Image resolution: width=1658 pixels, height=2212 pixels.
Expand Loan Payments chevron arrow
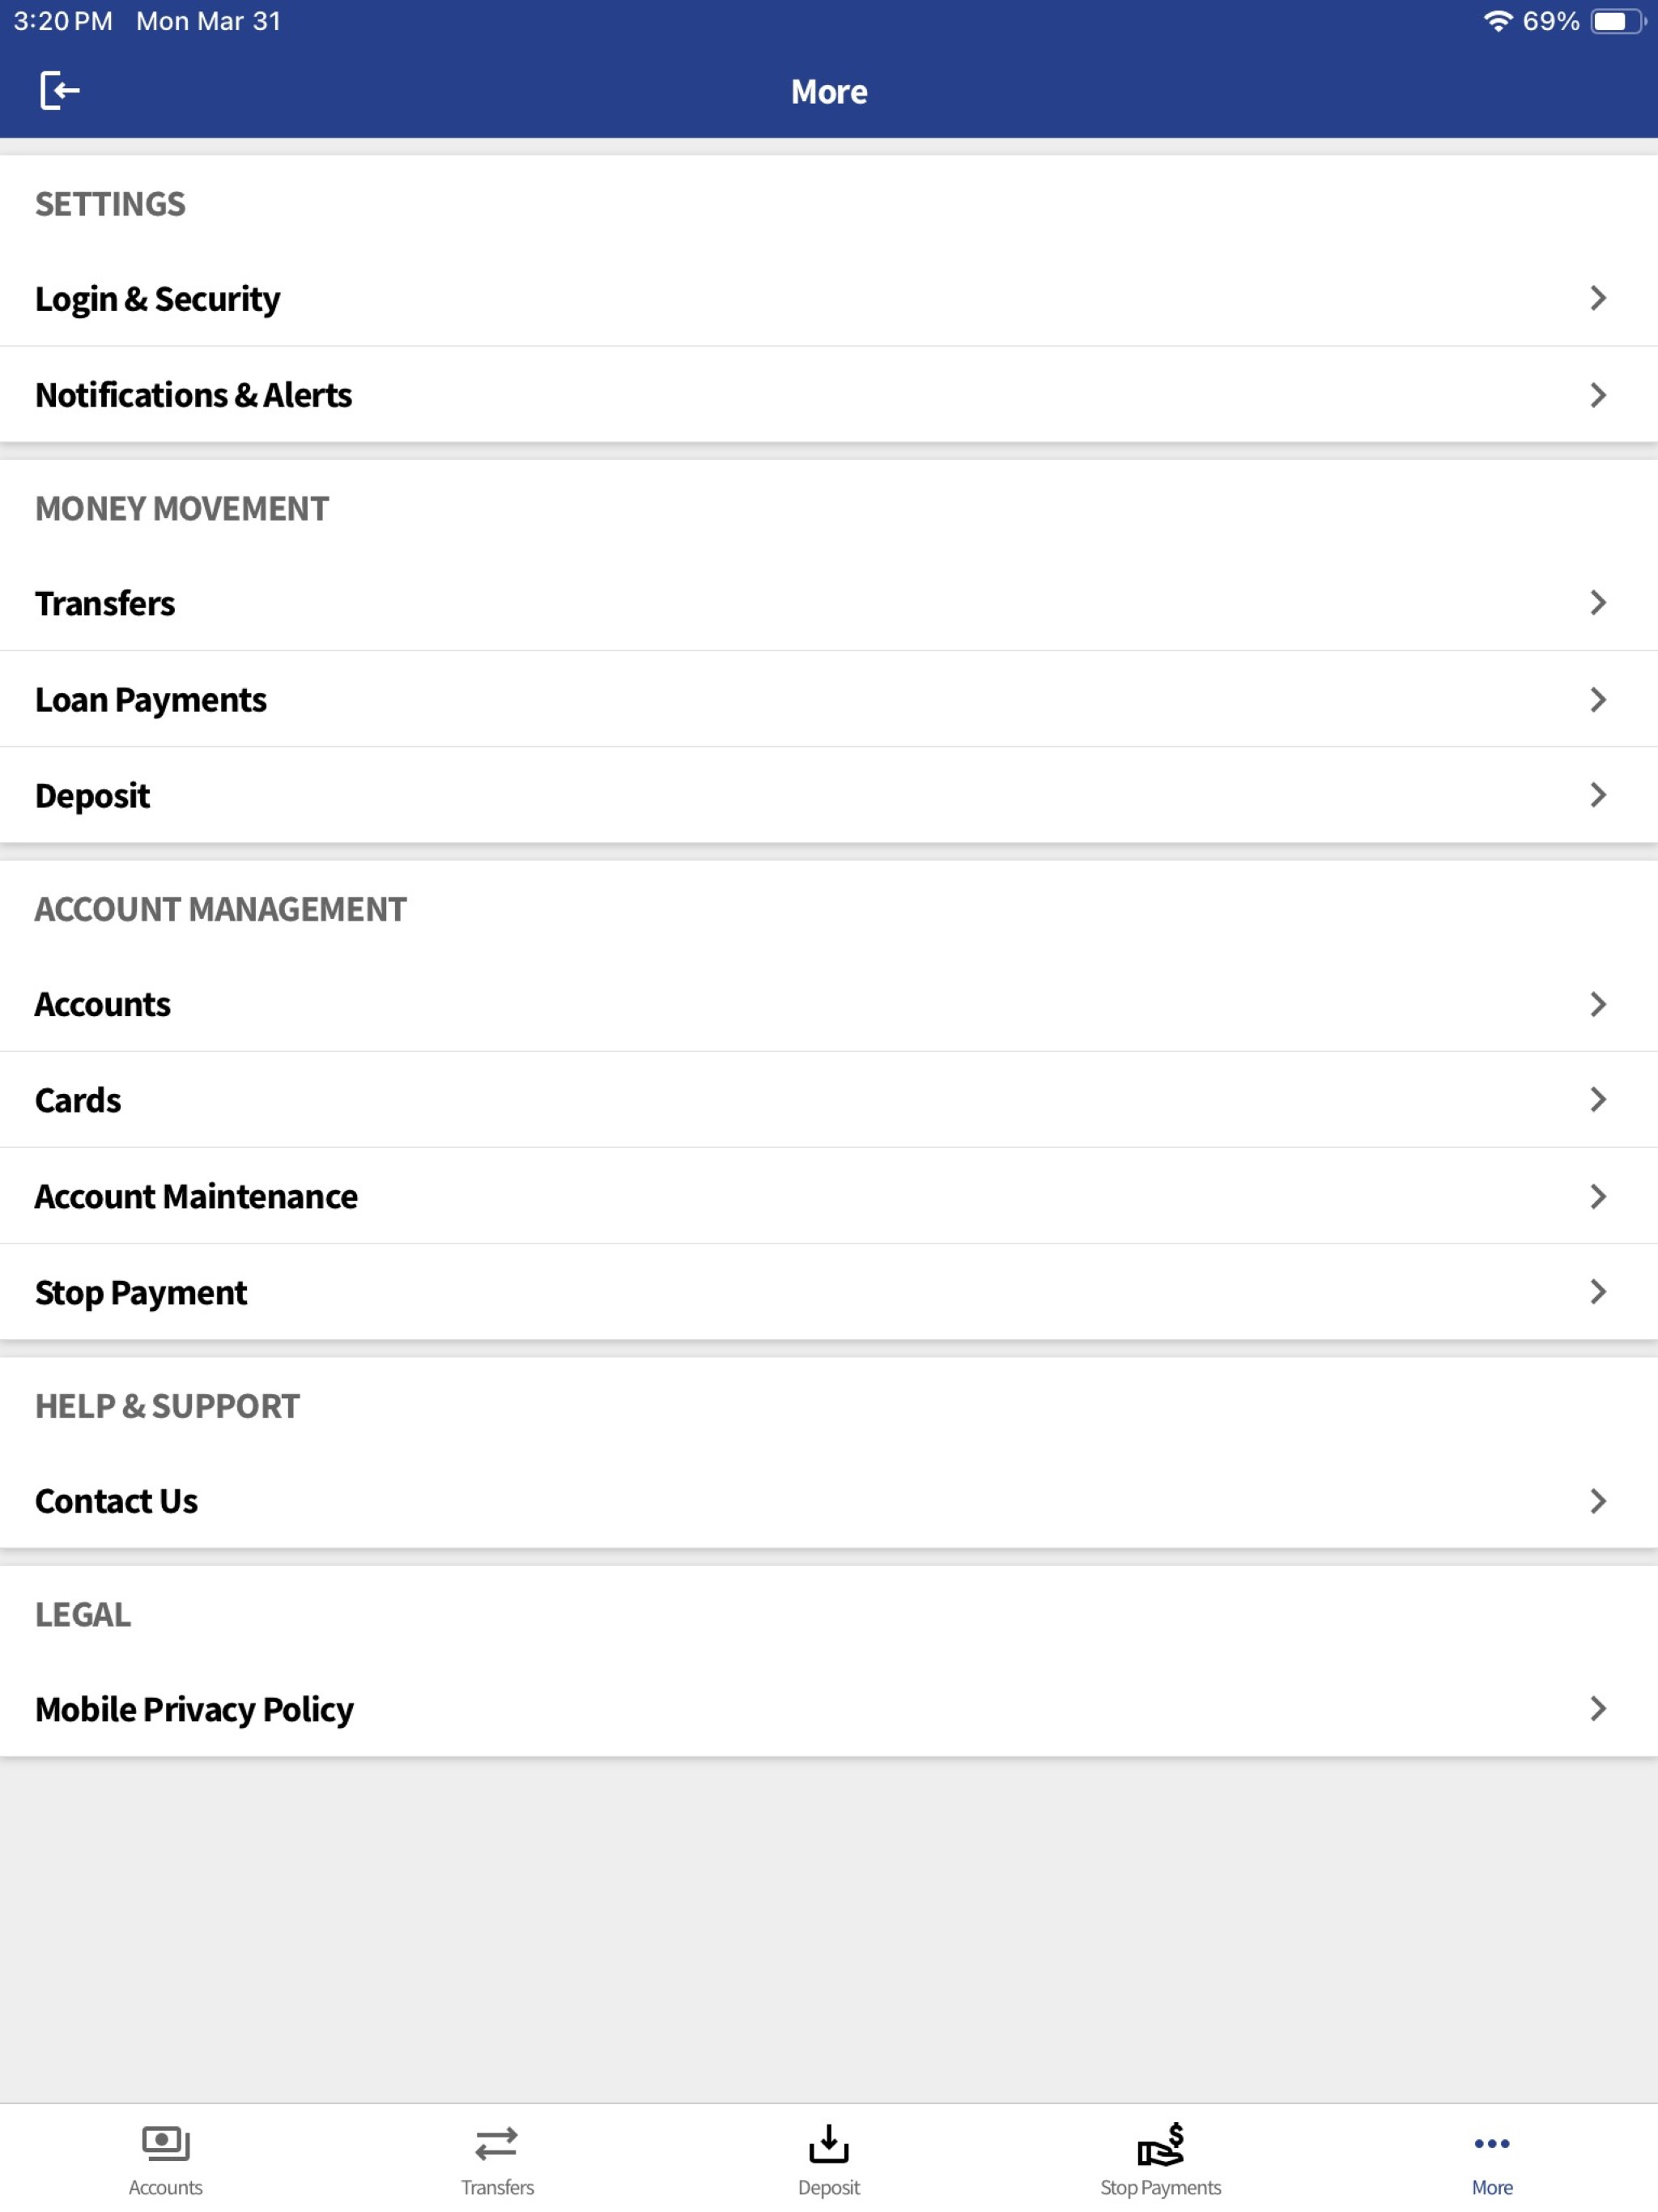point(1597,699)
